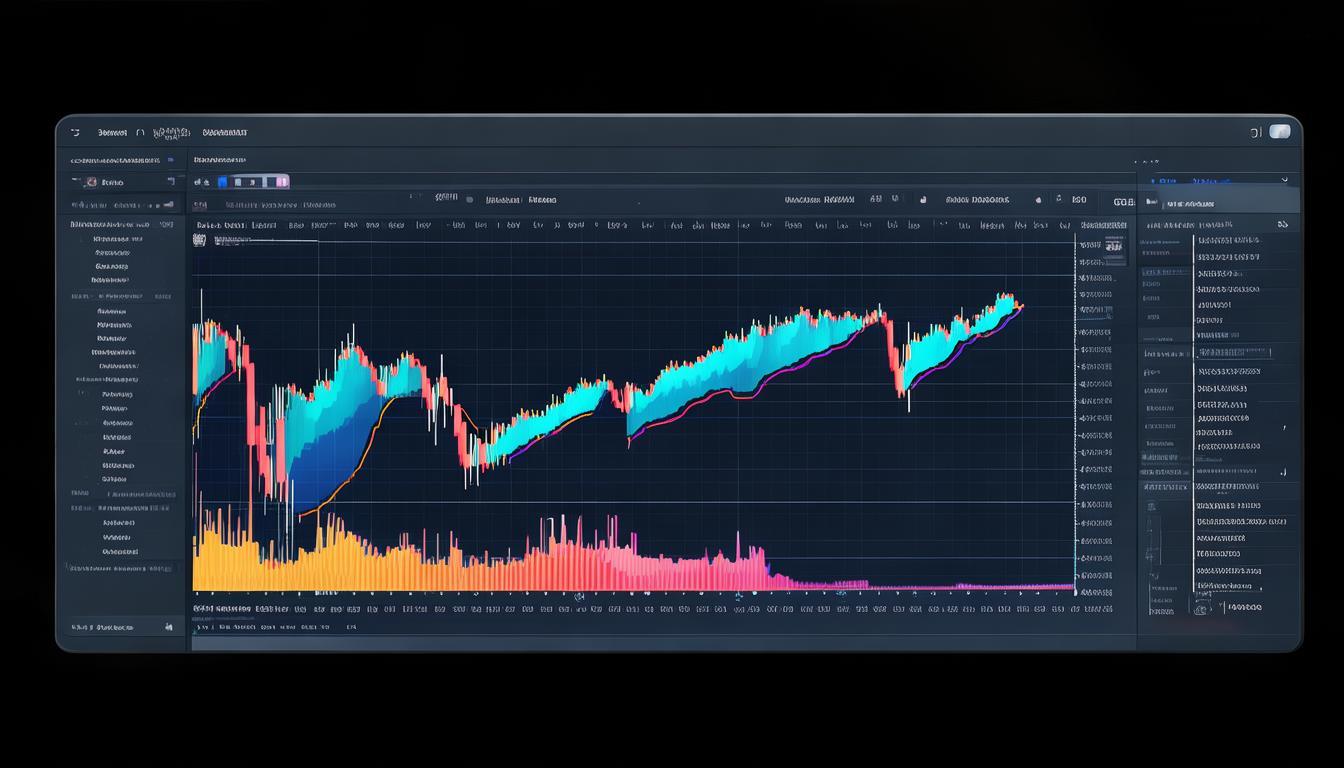The height and width of the screenshot is (768, 1344).
Task: Toggle the small blue indicator in the sidebar header
Action: pos(171,160)
